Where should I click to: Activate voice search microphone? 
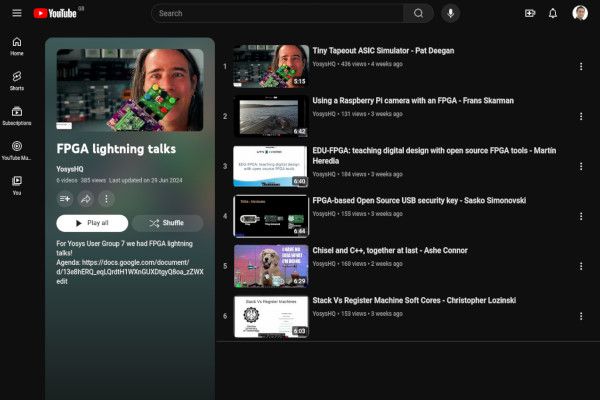coord(451,13)
